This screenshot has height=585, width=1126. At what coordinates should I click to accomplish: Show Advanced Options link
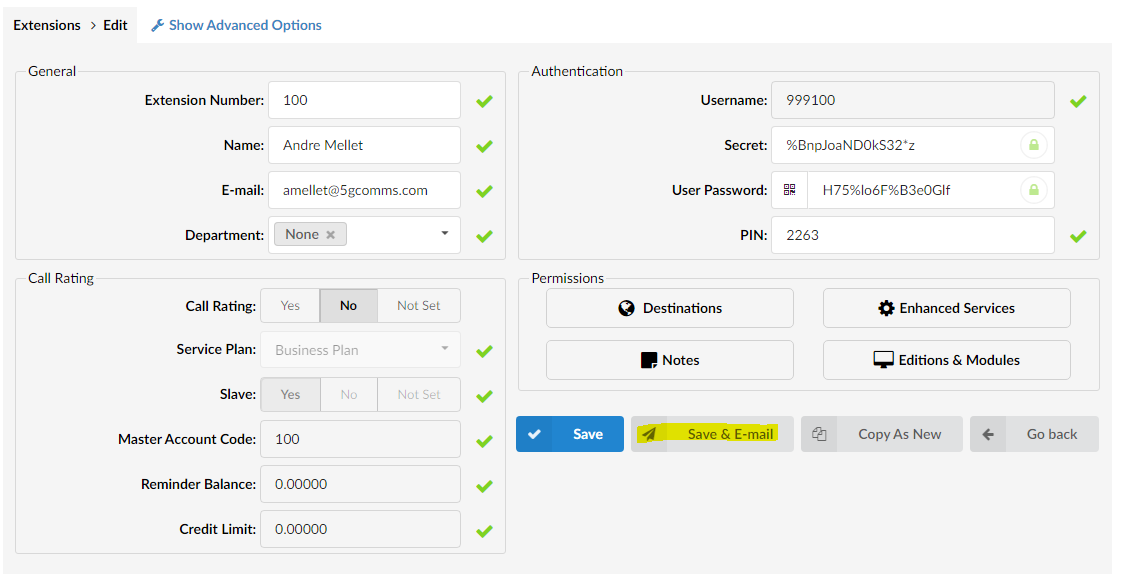245,25
